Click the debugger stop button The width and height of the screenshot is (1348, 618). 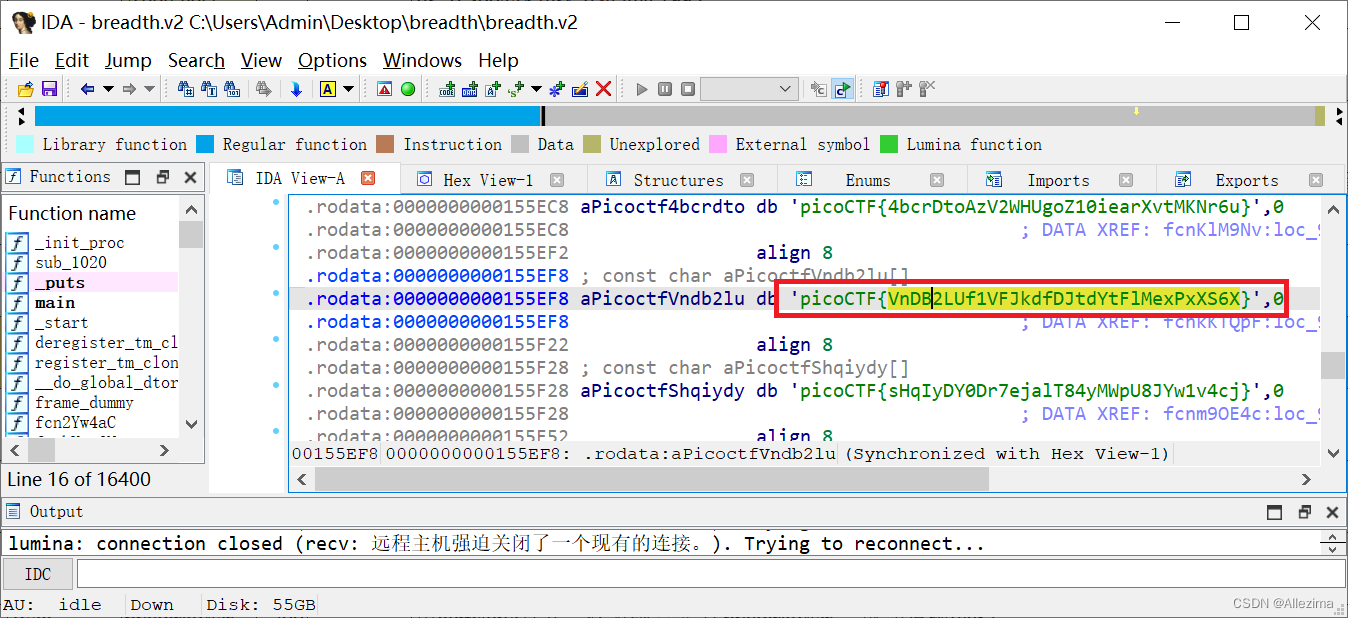(688, 89)
